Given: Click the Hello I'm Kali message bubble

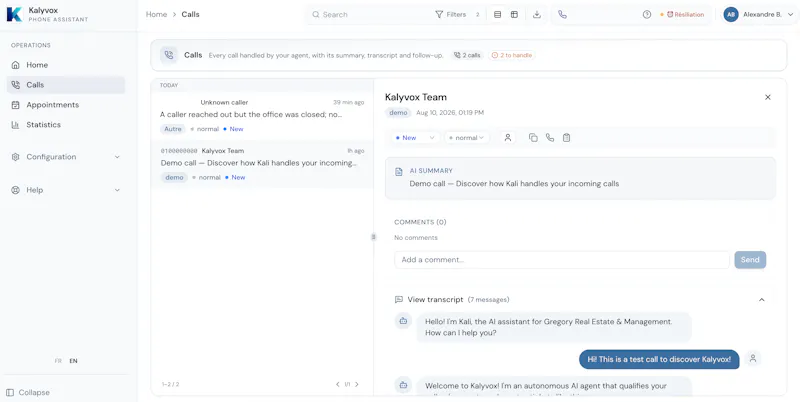Looking at the screenshot, I should (554, 327).
